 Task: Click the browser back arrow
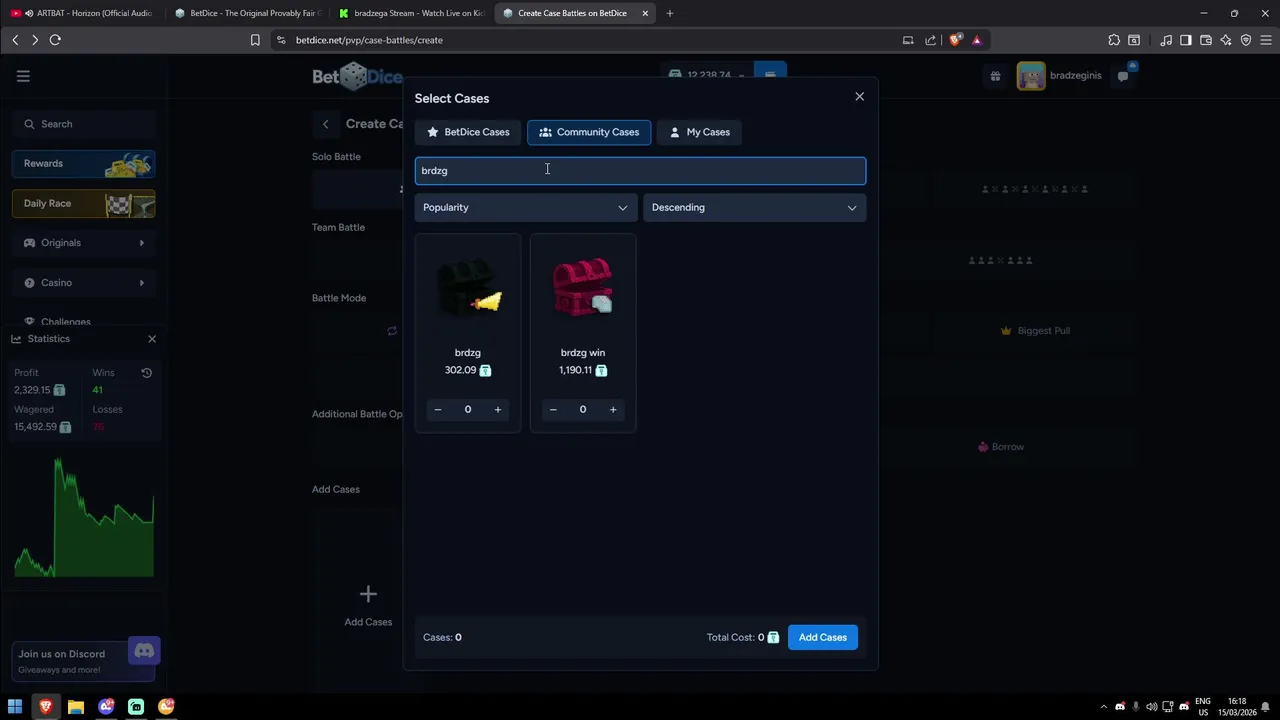click(15, 40)
